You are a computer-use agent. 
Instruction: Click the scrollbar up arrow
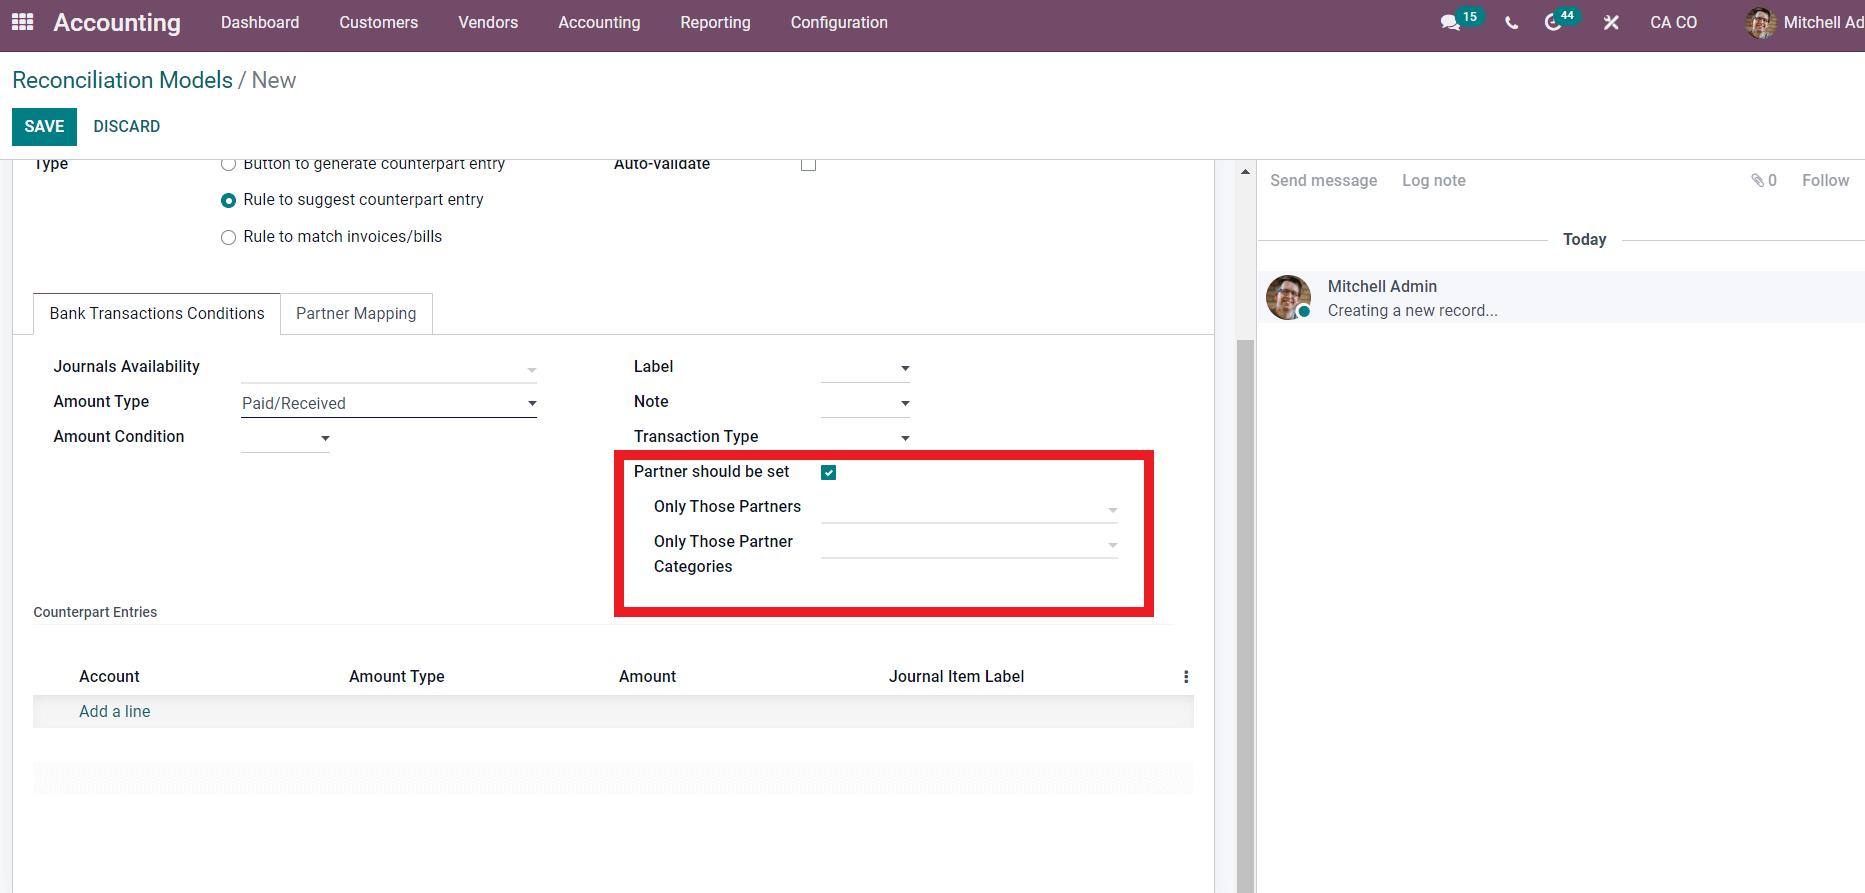coord(1245,172)
